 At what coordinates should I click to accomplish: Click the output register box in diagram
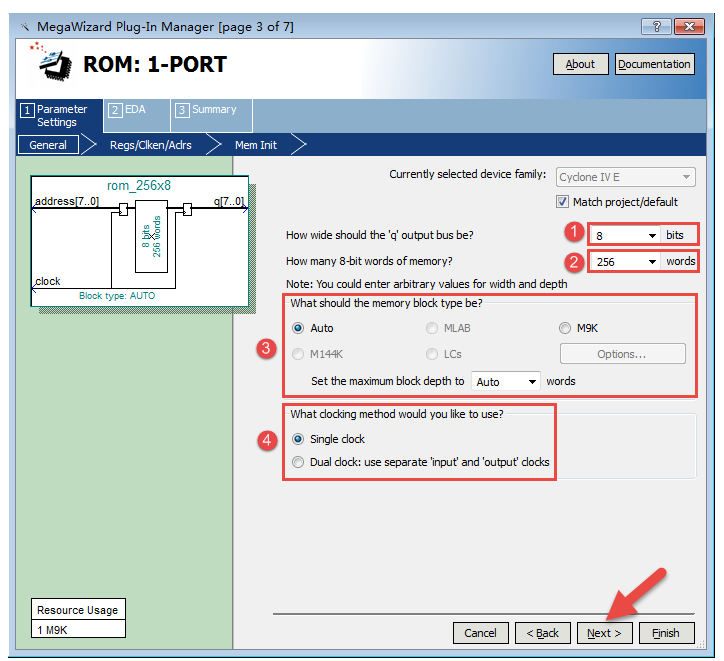187,209
